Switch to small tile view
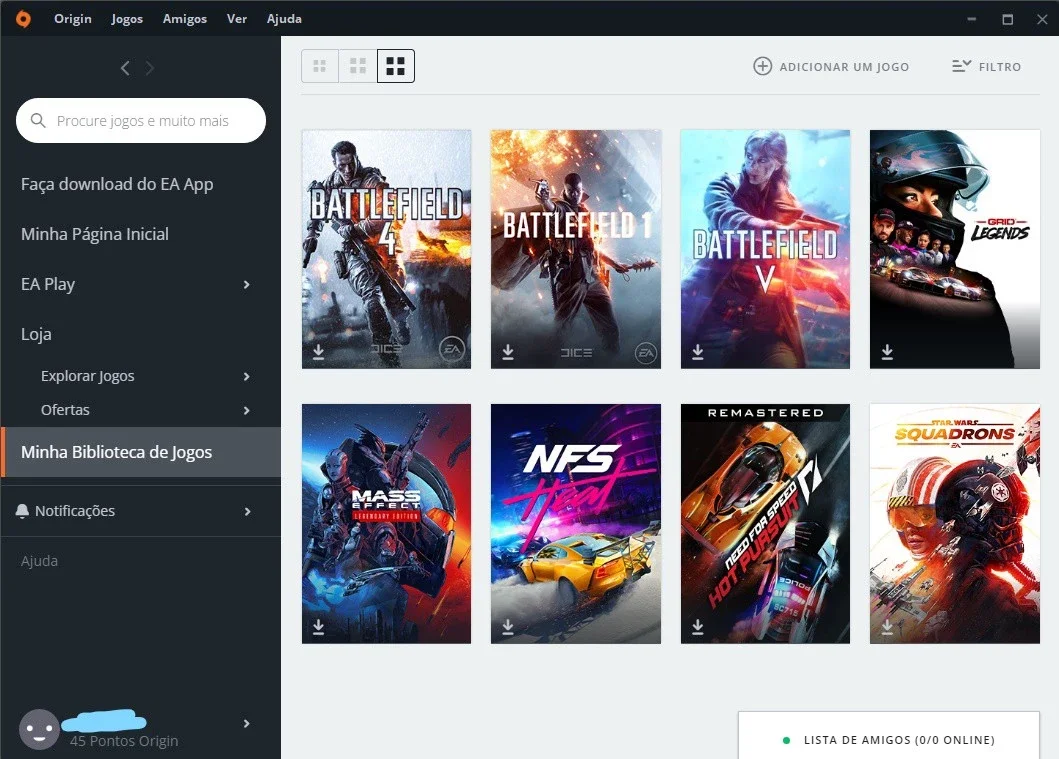 pos(319,66)
